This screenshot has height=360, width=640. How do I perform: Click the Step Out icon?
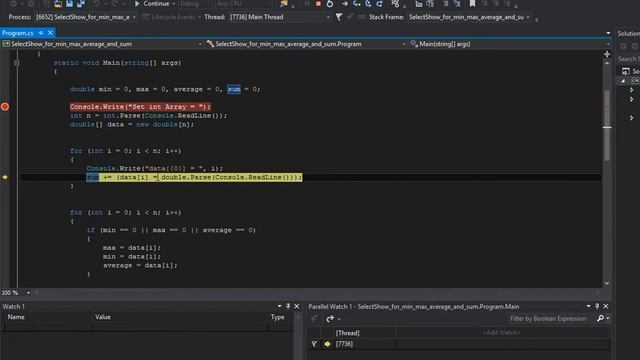tap(379, 4)
